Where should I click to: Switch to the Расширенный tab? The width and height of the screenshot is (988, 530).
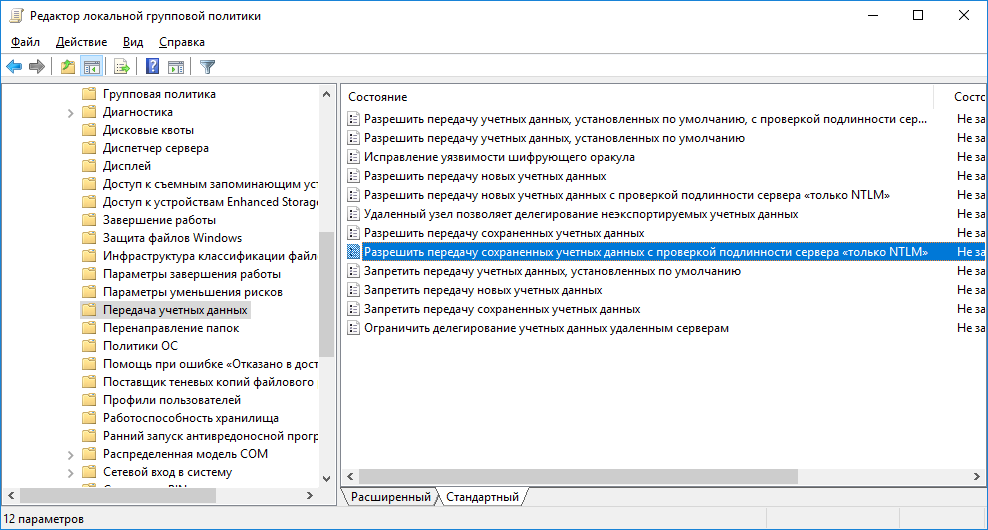(x=391, y=497)
